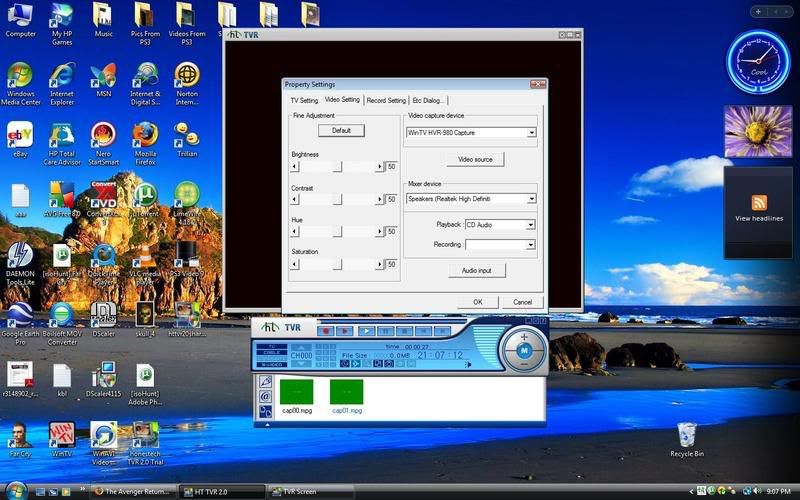Click the Saturation slider right arrow
Image resolution: width=800 pixels, height=500 pixels.
[379, 264]
